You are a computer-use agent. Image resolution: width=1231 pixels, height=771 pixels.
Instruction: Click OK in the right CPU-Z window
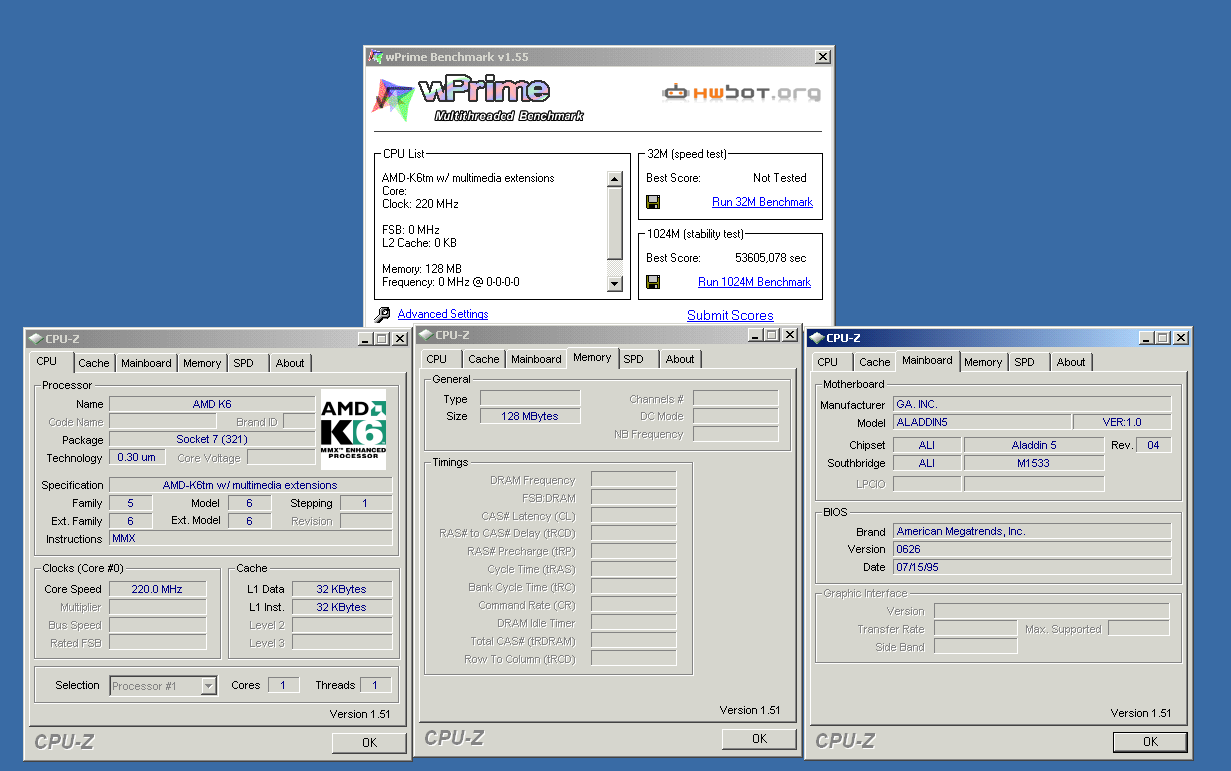tap(1150, 741)
